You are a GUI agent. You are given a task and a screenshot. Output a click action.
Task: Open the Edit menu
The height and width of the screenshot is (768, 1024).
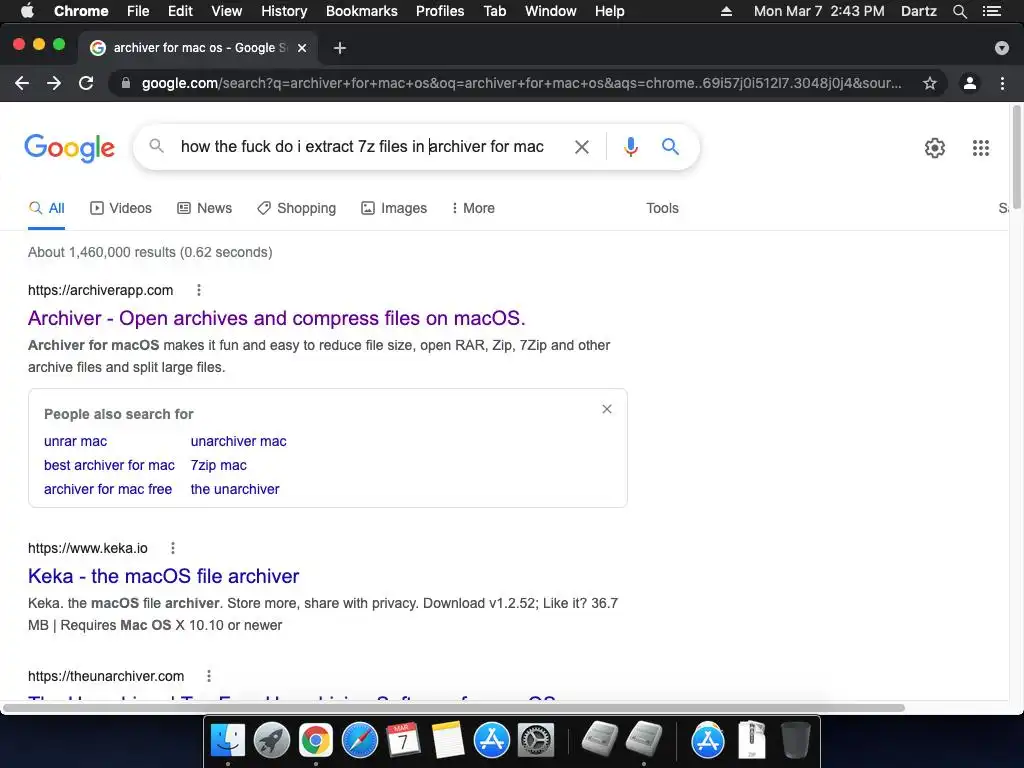tap(180, 11)
